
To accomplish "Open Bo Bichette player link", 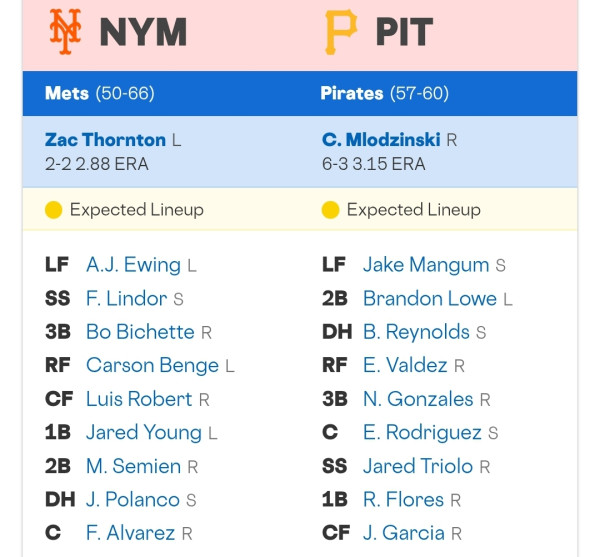I will [140, 332].
